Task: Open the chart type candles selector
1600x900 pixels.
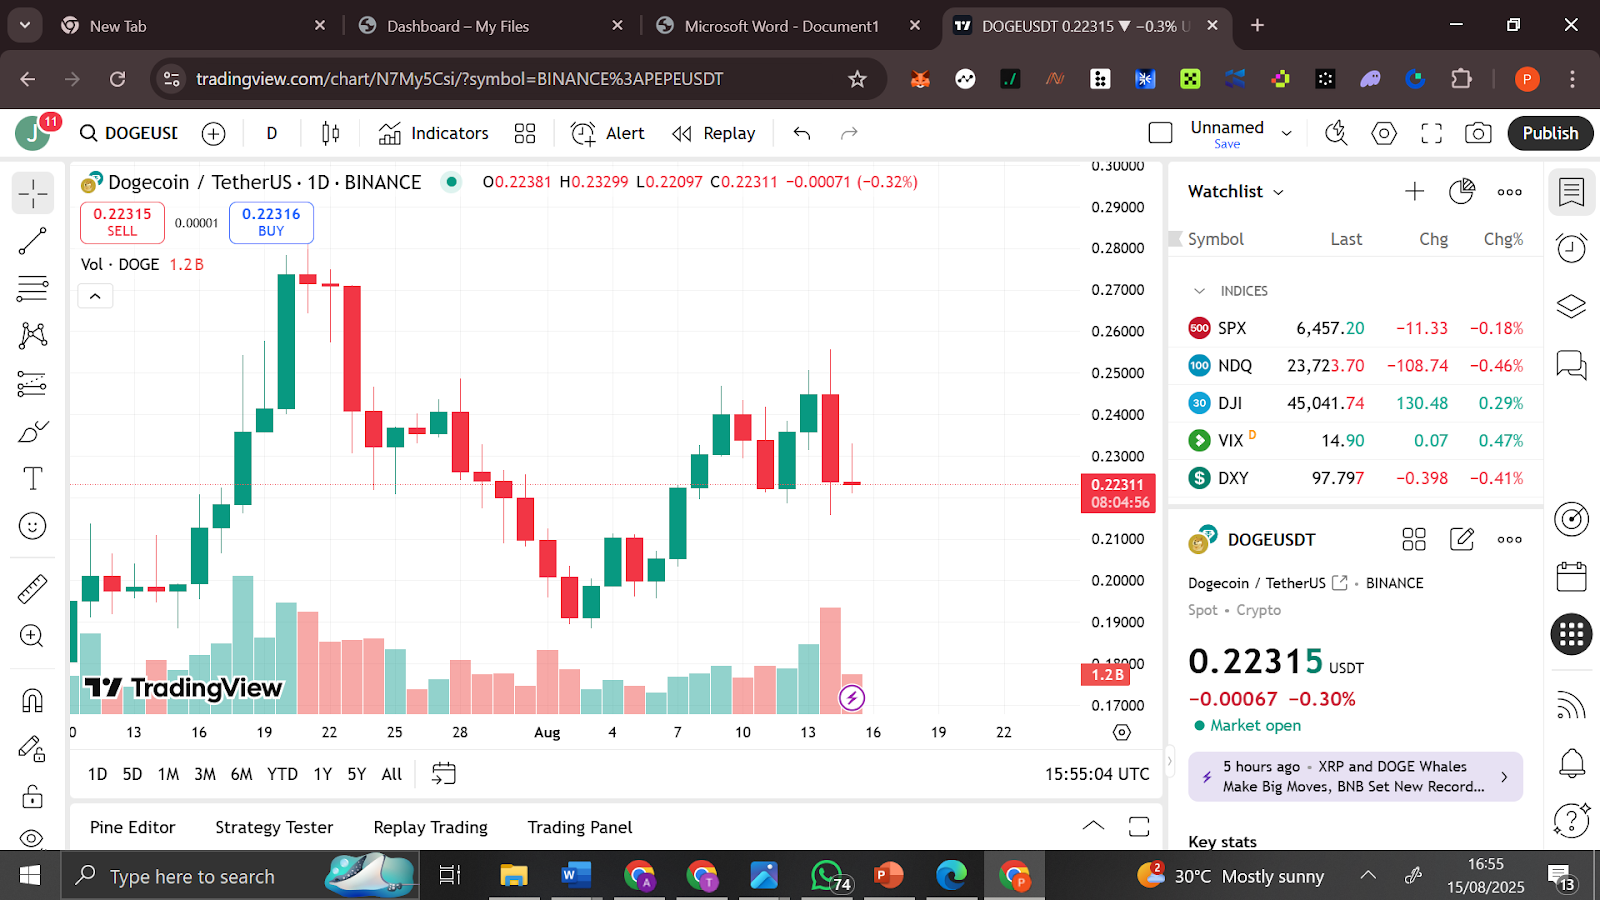Action: pos(331,133)
